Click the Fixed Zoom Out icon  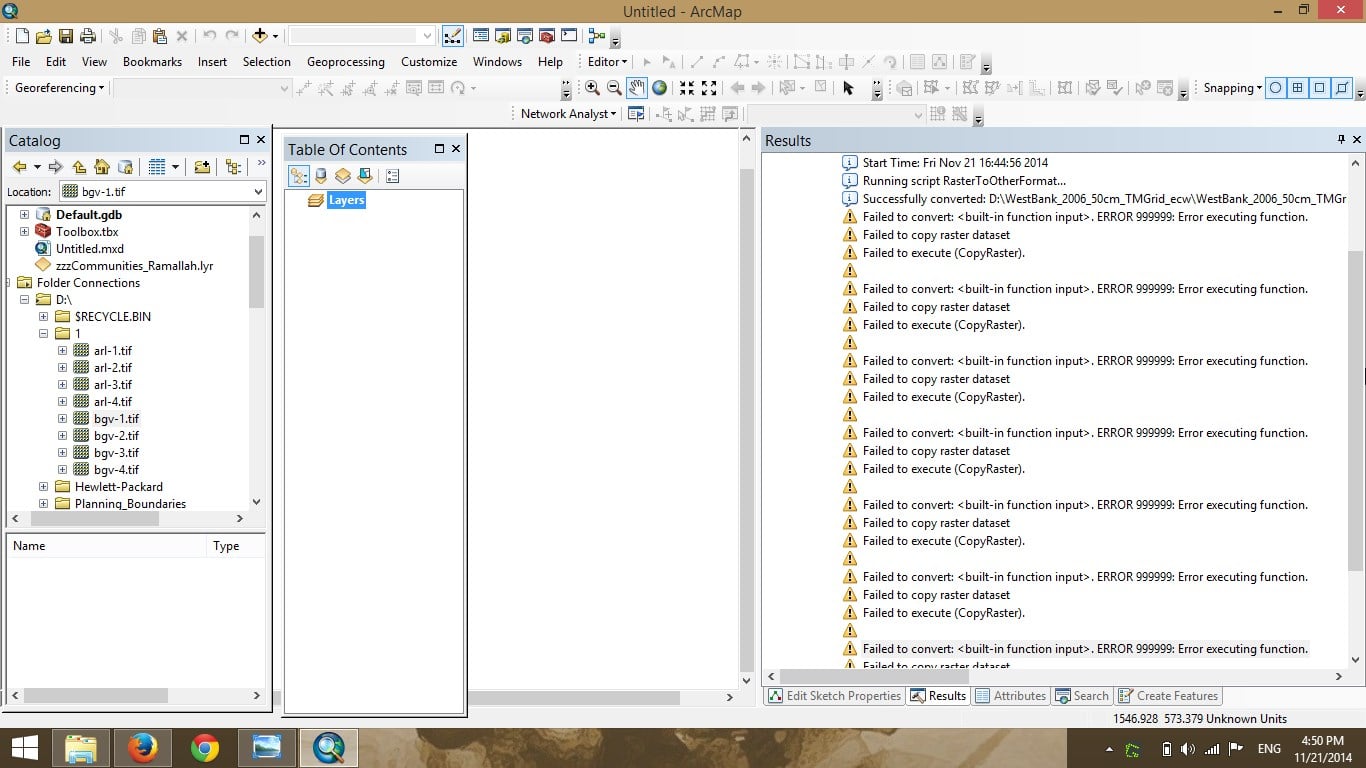click(x=709, y=88)
